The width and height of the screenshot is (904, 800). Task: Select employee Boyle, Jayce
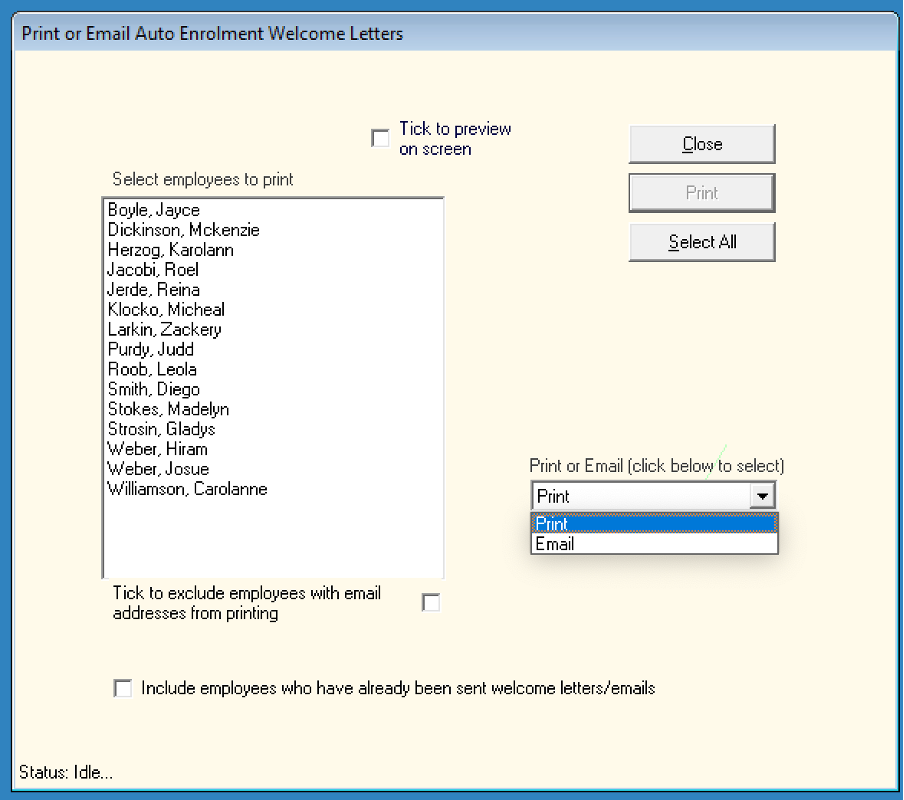(x=154, y=210)
